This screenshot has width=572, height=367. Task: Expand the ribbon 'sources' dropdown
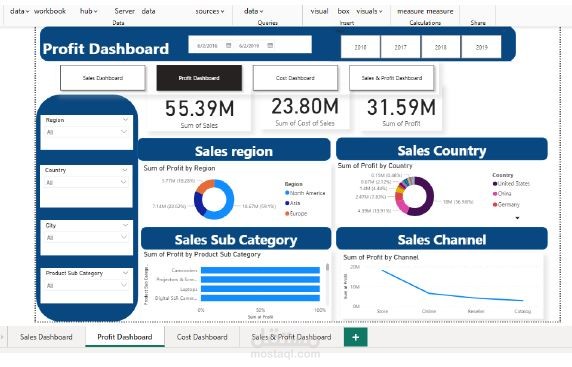[210, 11]
